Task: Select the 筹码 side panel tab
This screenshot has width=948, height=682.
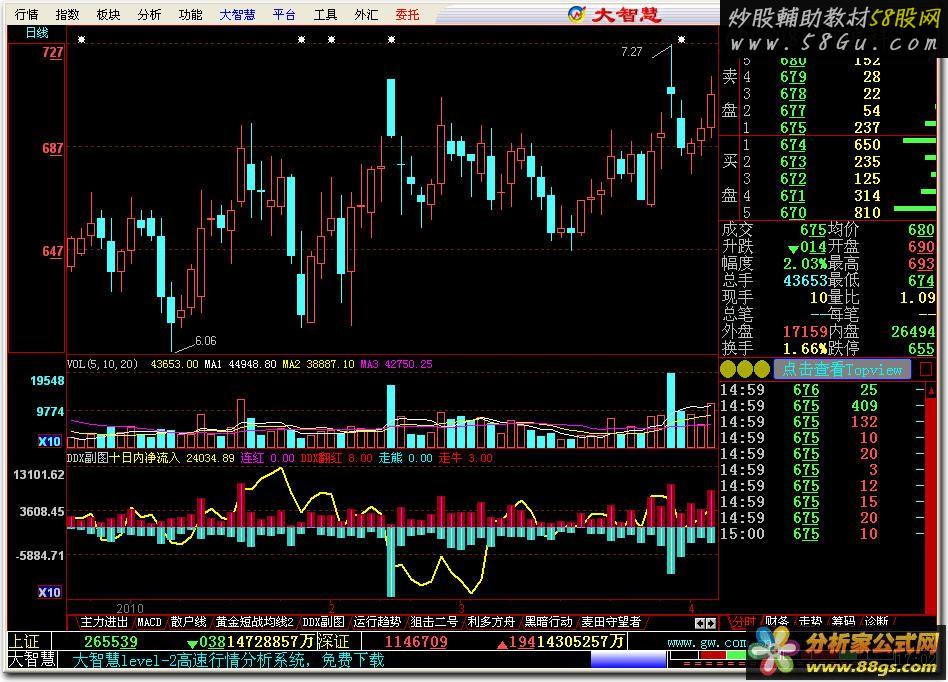Action: pos(843,621)
